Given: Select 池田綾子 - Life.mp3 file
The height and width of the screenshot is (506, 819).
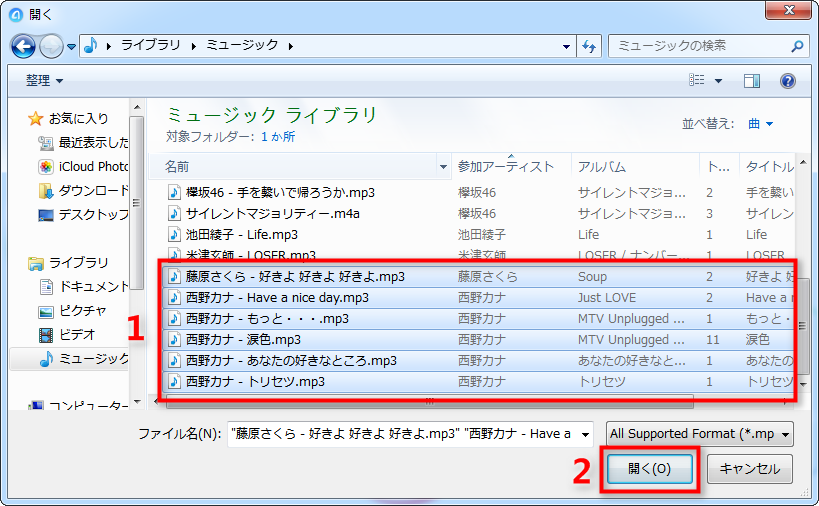Looking at the screenshot, I should point(242,234).
